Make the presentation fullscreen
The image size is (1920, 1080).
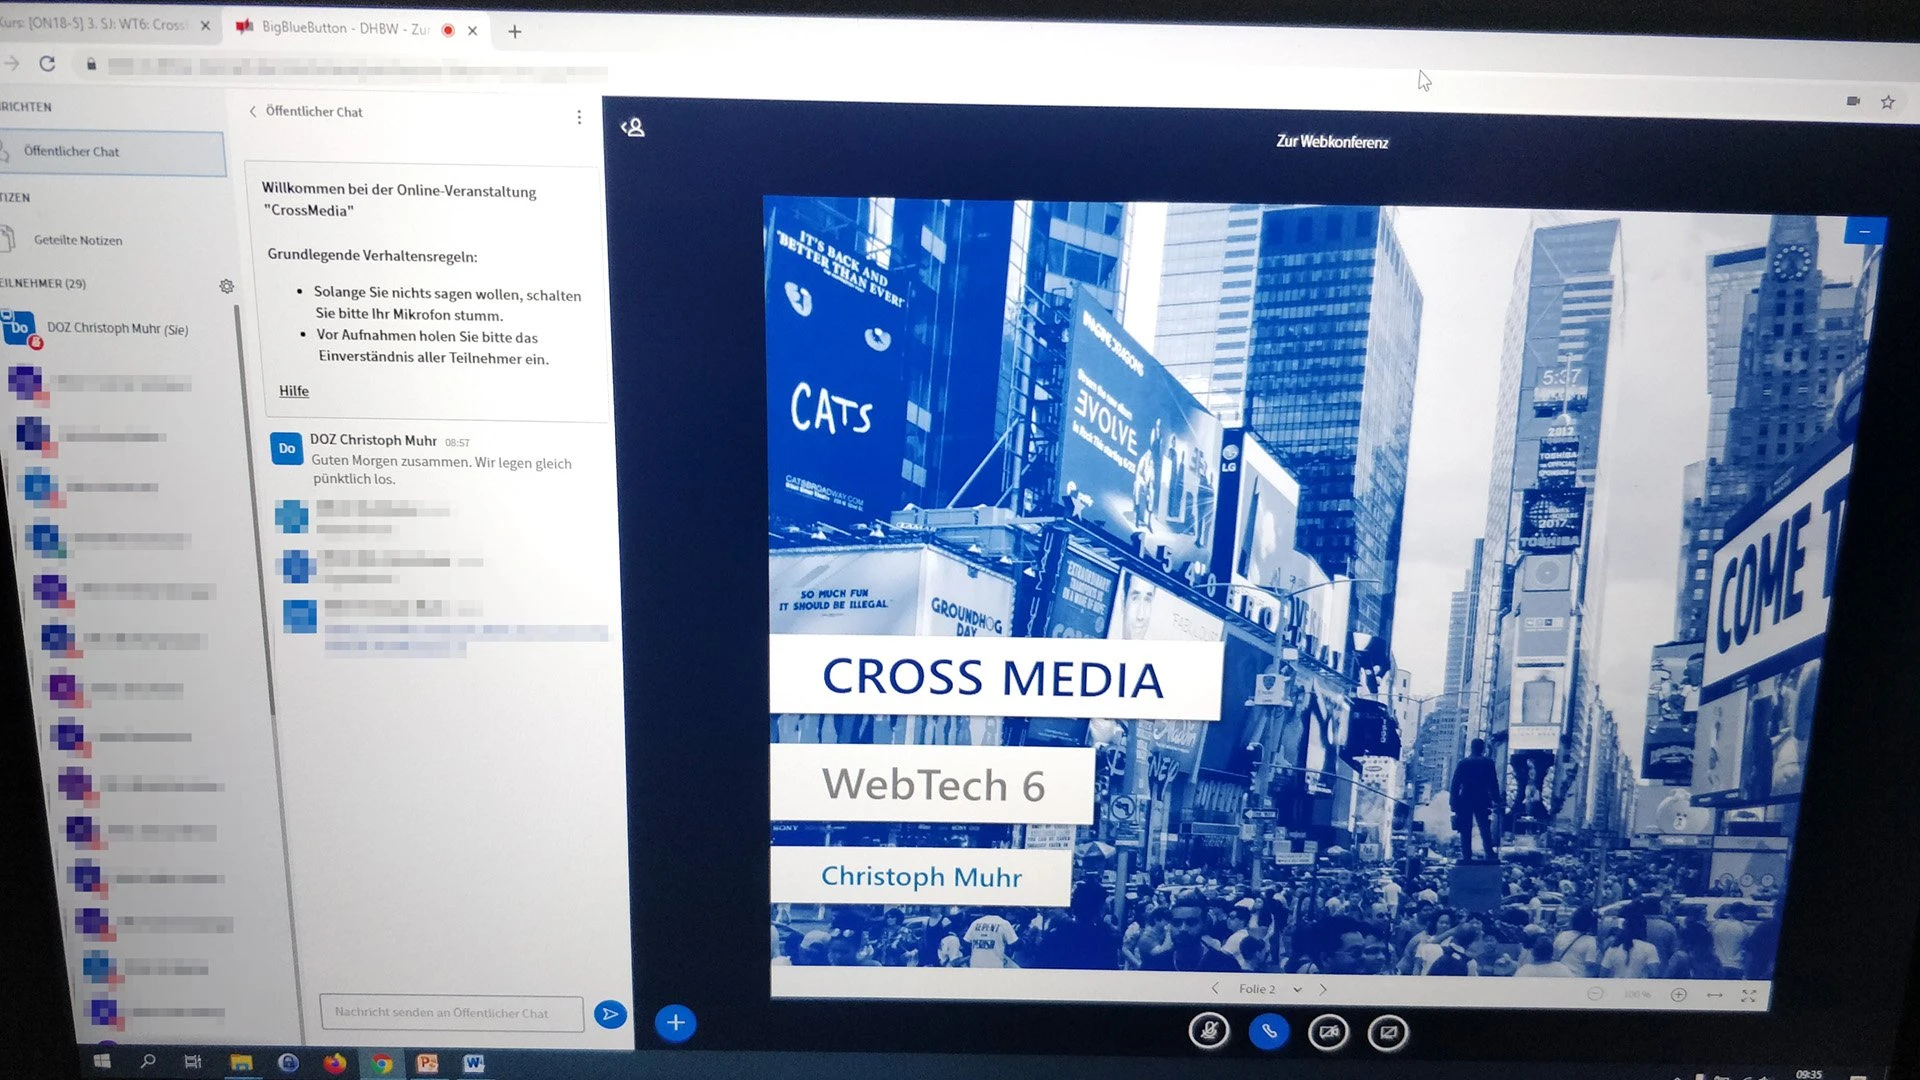pyautogui.click(x=1748, y=996)
